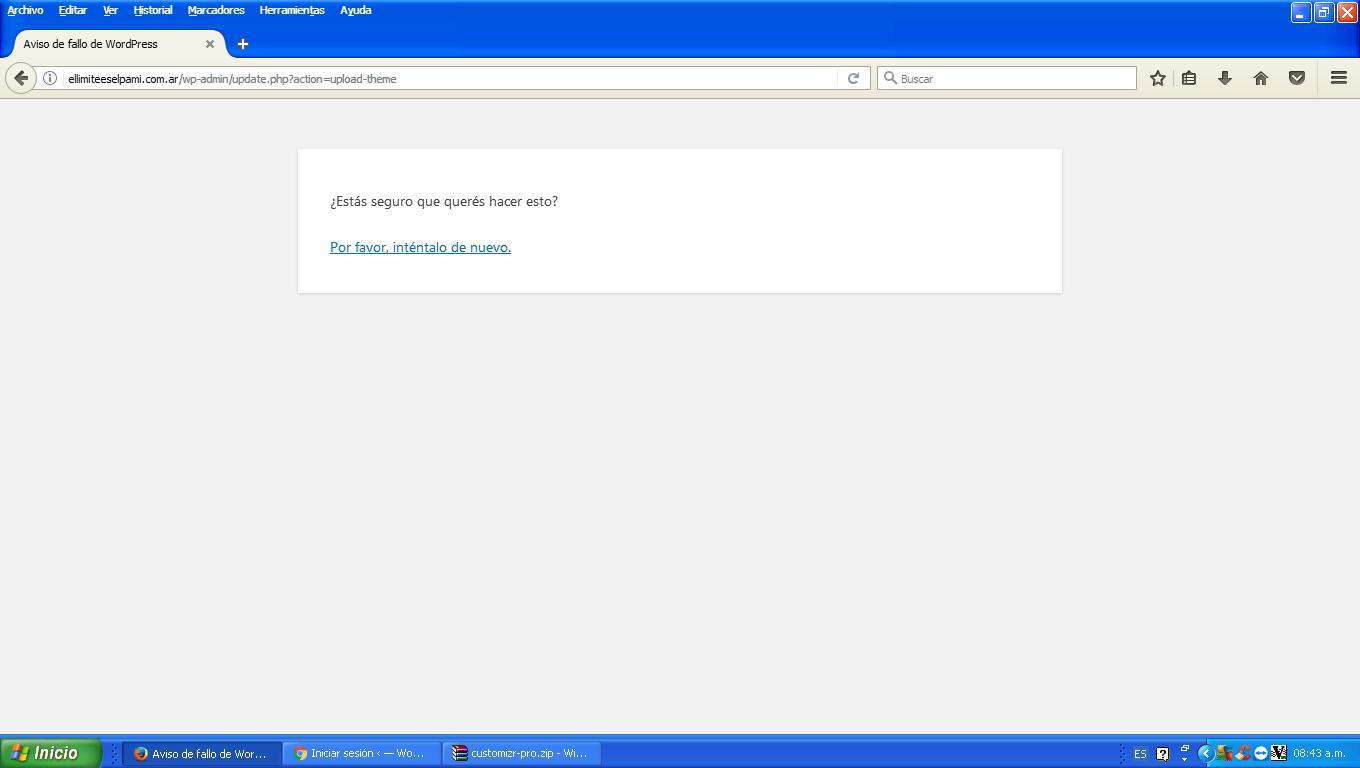1360x768 pixels.
Task: Click the help question mark tray icon
Action: [x=1162, y=754]
